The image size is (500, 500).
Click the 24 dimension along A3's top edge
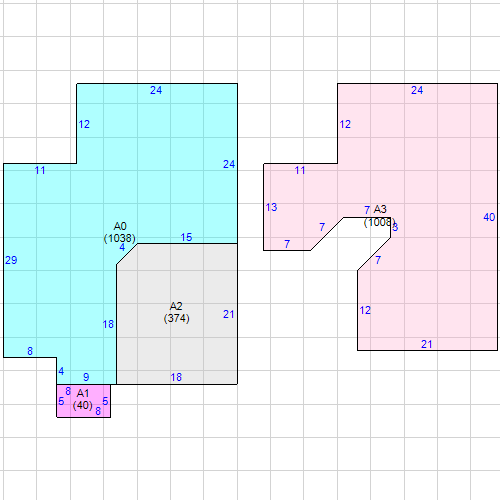coord(417,90)
